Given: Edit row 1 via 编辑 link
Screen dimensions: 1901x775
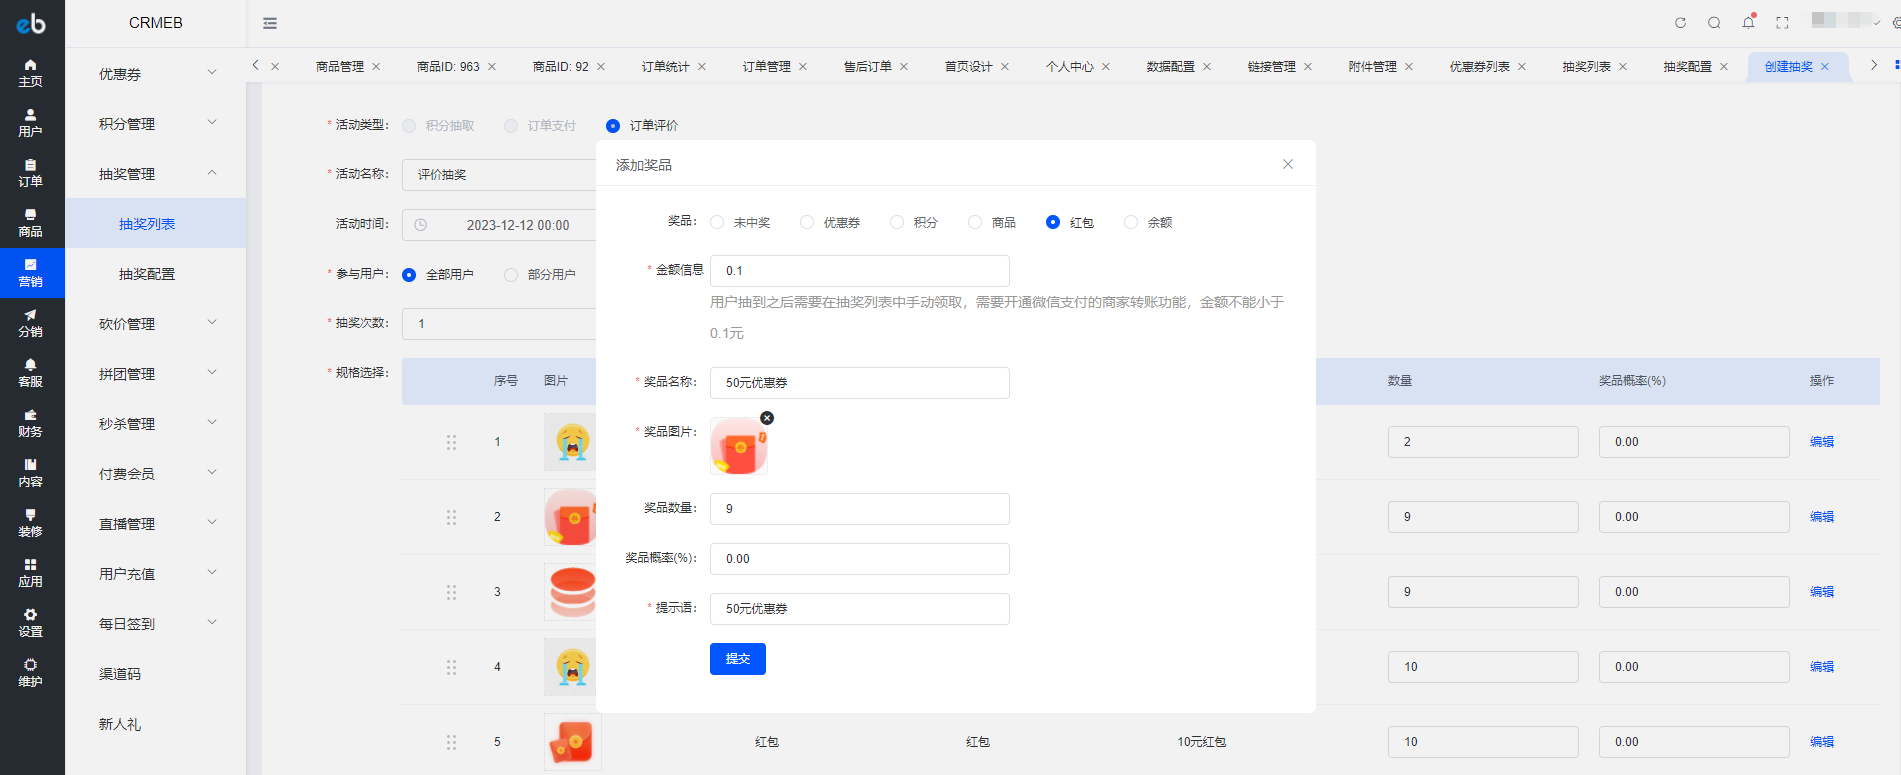Looking at the screenshot, I should point(1822,442).
